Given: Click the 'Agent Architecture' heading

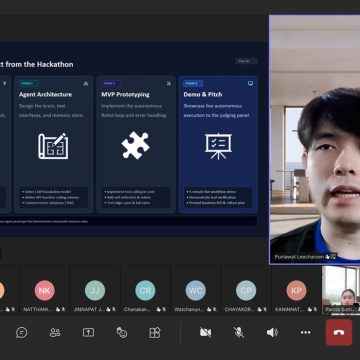Looking at the screenshot, I should point(45,95).
